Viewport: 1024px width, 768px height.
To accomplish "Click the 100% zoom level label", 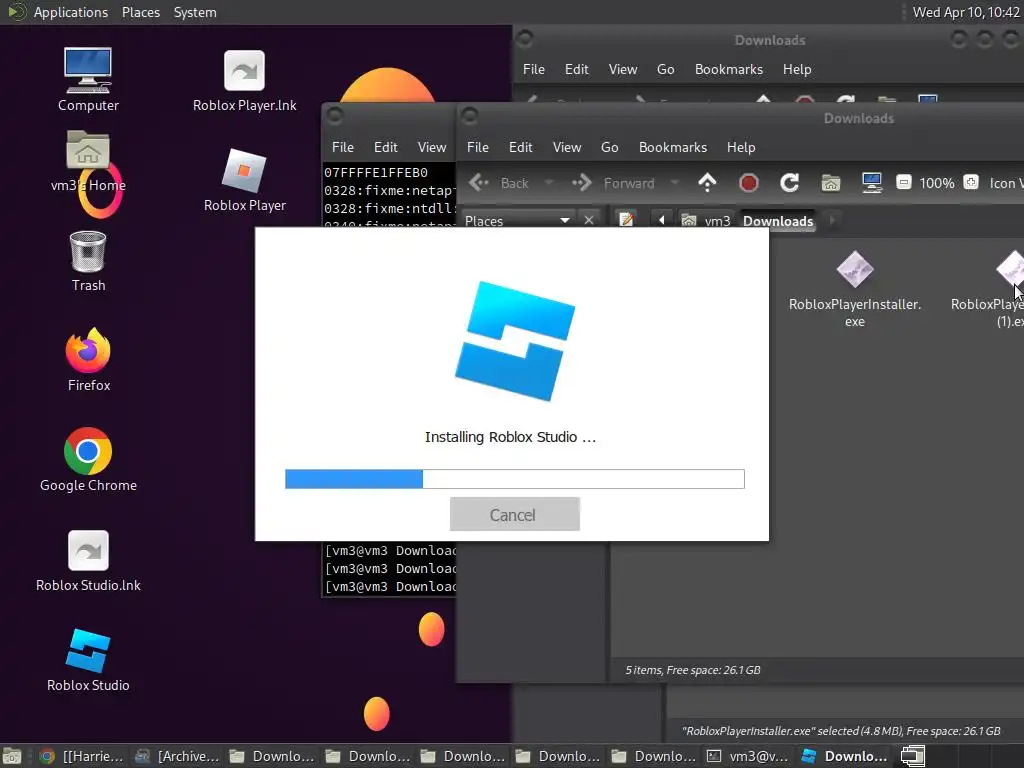I will (936, 183).
